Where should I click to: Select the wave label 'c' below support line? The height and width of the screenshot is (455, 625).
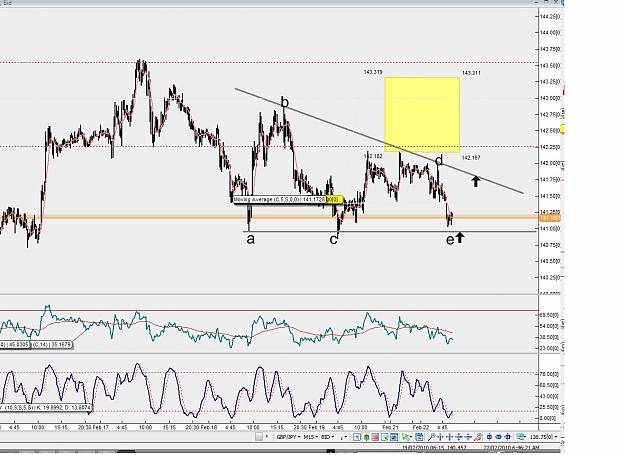click(x=334, y=239)
